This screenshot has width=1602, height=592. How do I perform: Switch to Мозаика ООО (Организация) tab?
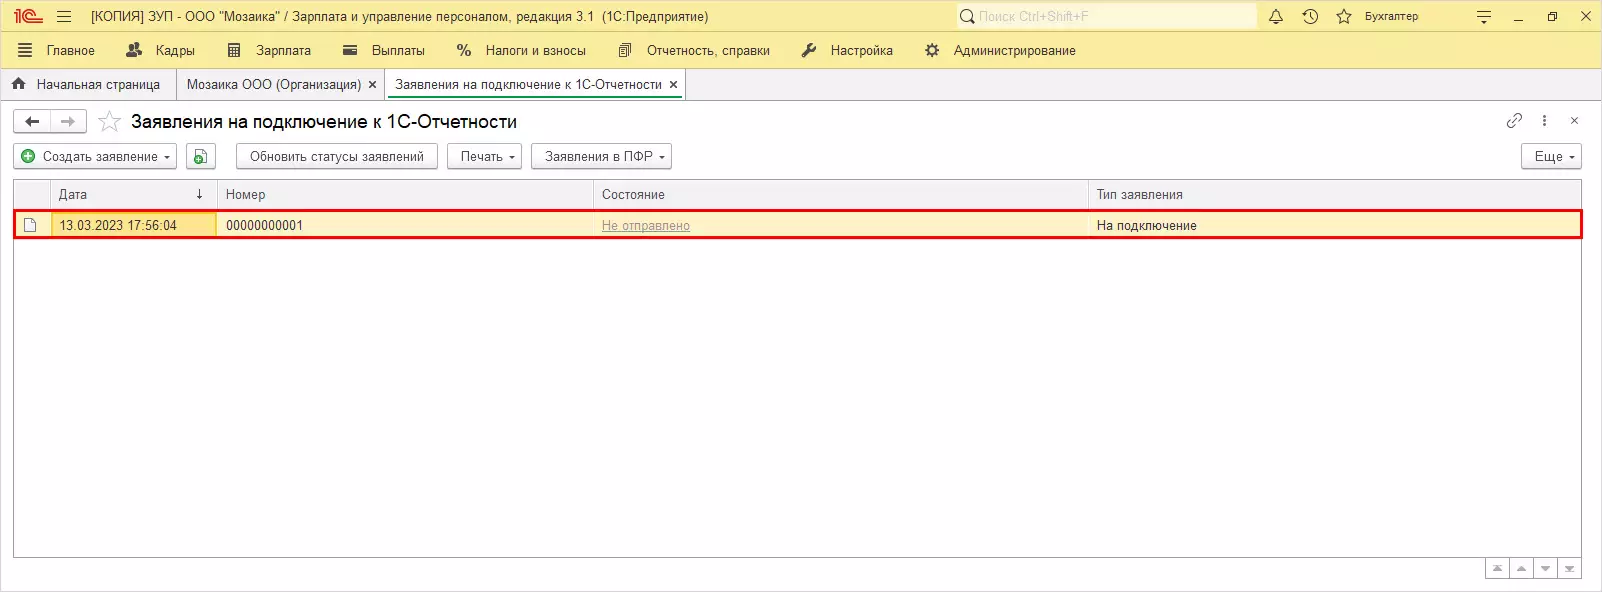tap(273, 84)
